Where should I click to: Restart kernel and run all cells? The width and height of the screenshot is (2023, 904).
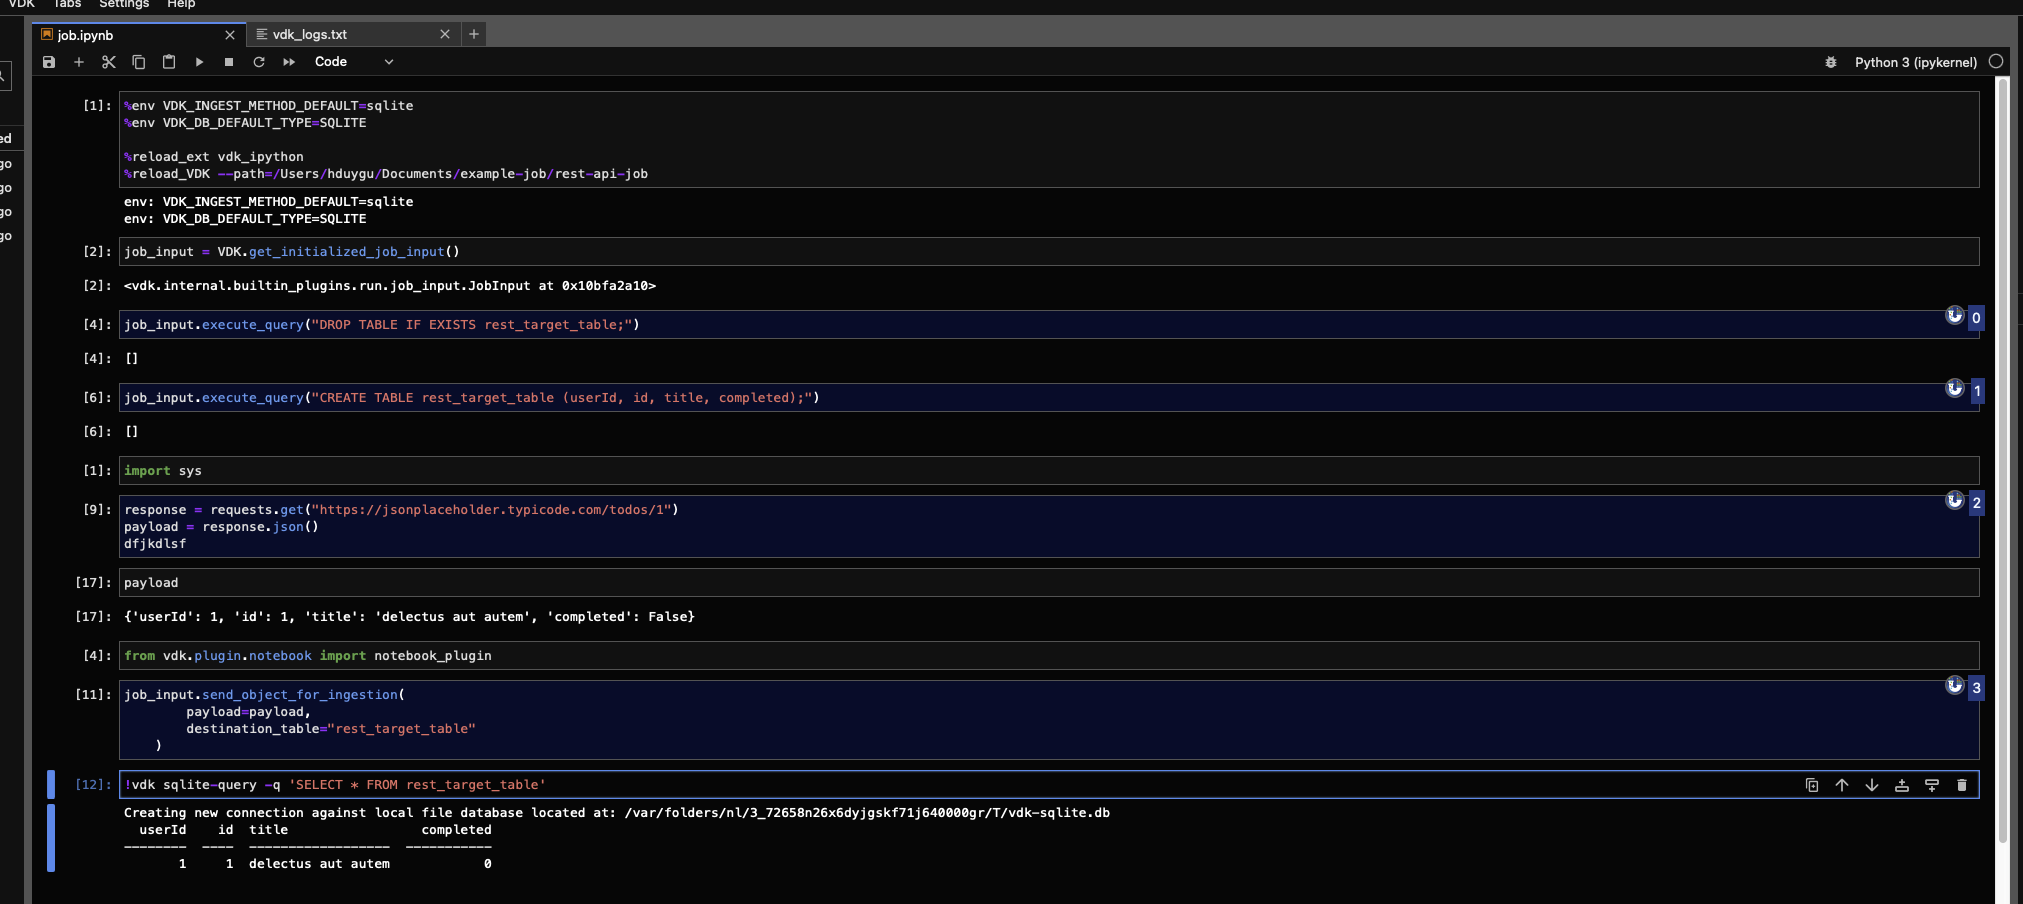(x=288, y=61)
